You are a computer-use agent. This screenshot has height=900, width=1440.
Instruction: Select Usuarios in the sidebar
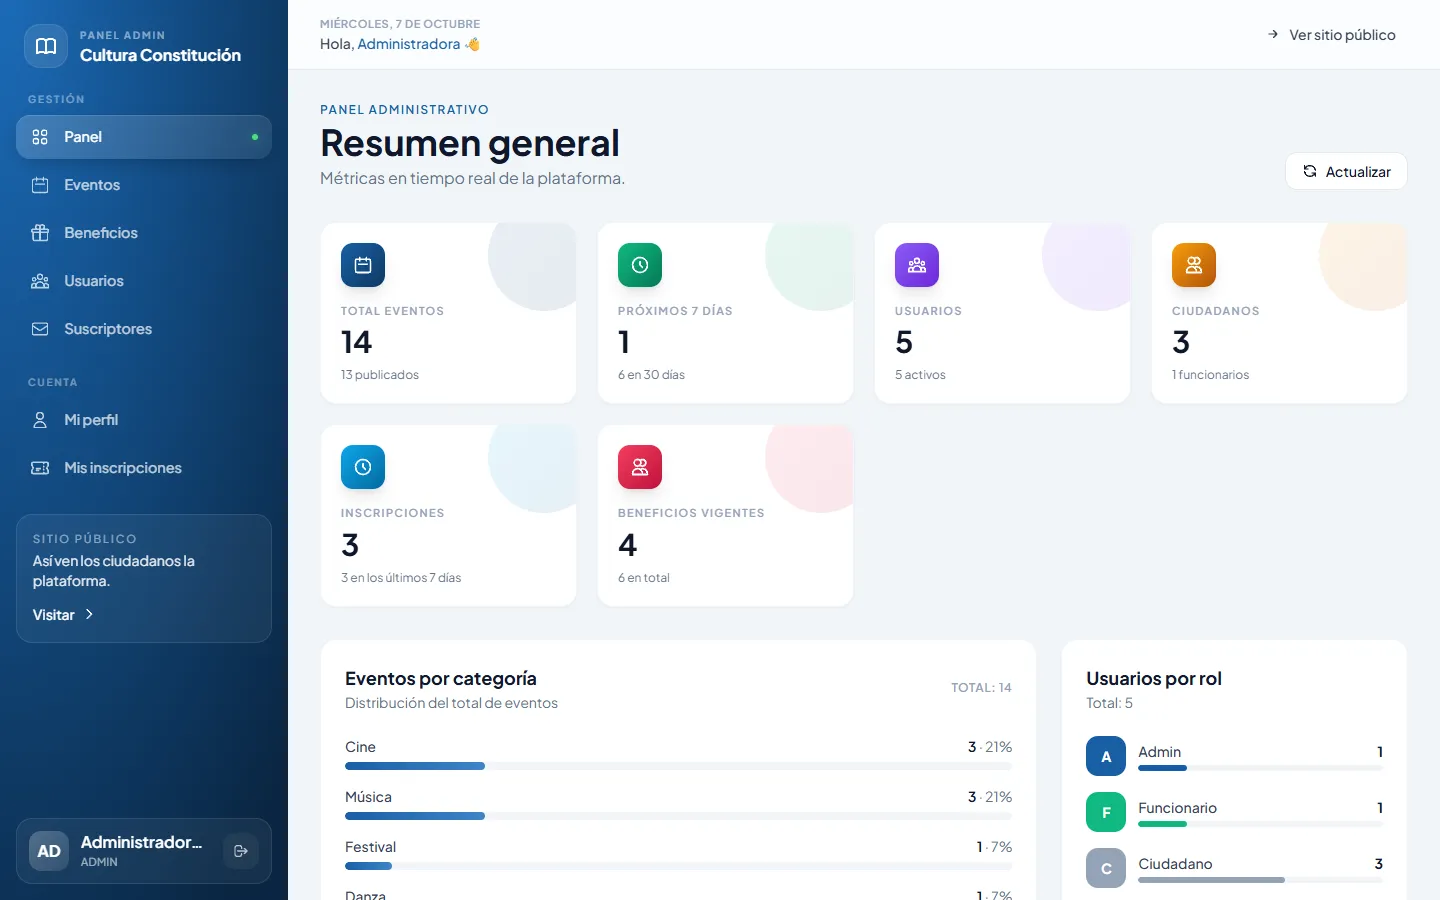[x=144, y=281]
